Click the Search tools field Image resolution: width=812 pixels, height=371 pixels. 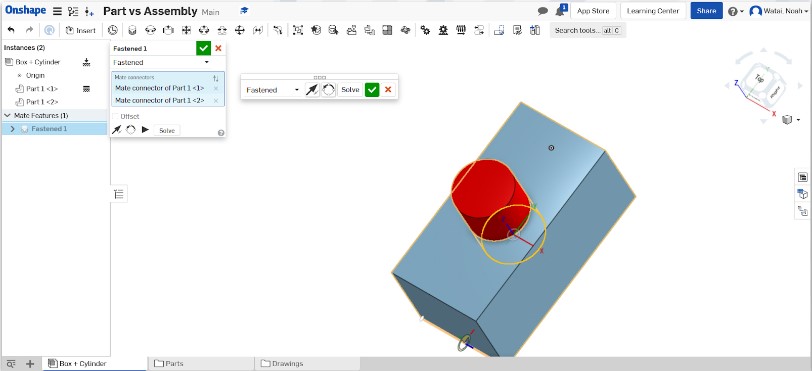(x=587, y=31)
